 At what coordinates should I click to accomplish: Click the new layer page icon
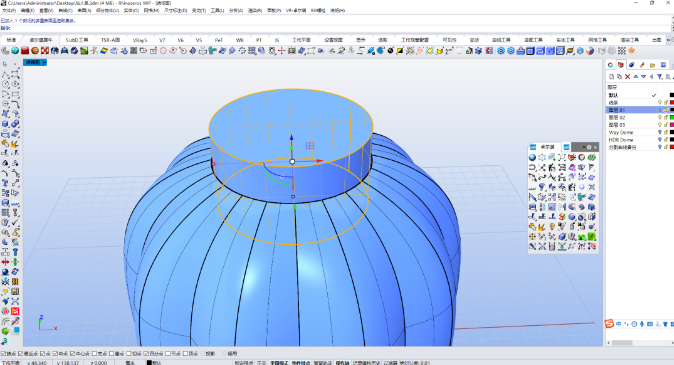tap(612, 77)
